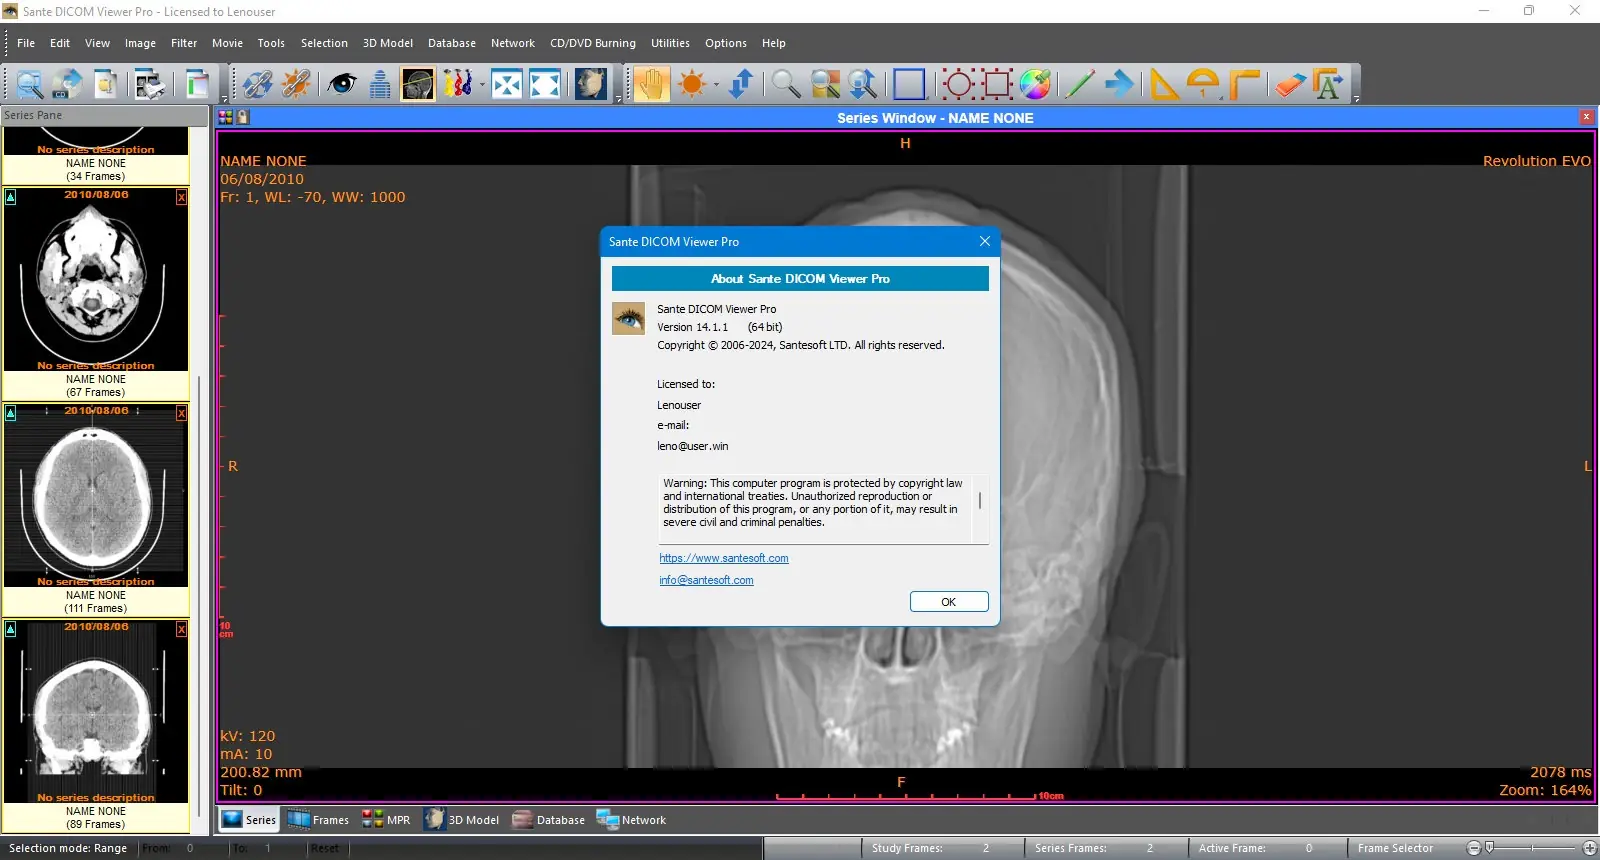Click the color wheel eyedropper tool
The width and height of the screenshot is (1600, 860).
(1035, 84)
